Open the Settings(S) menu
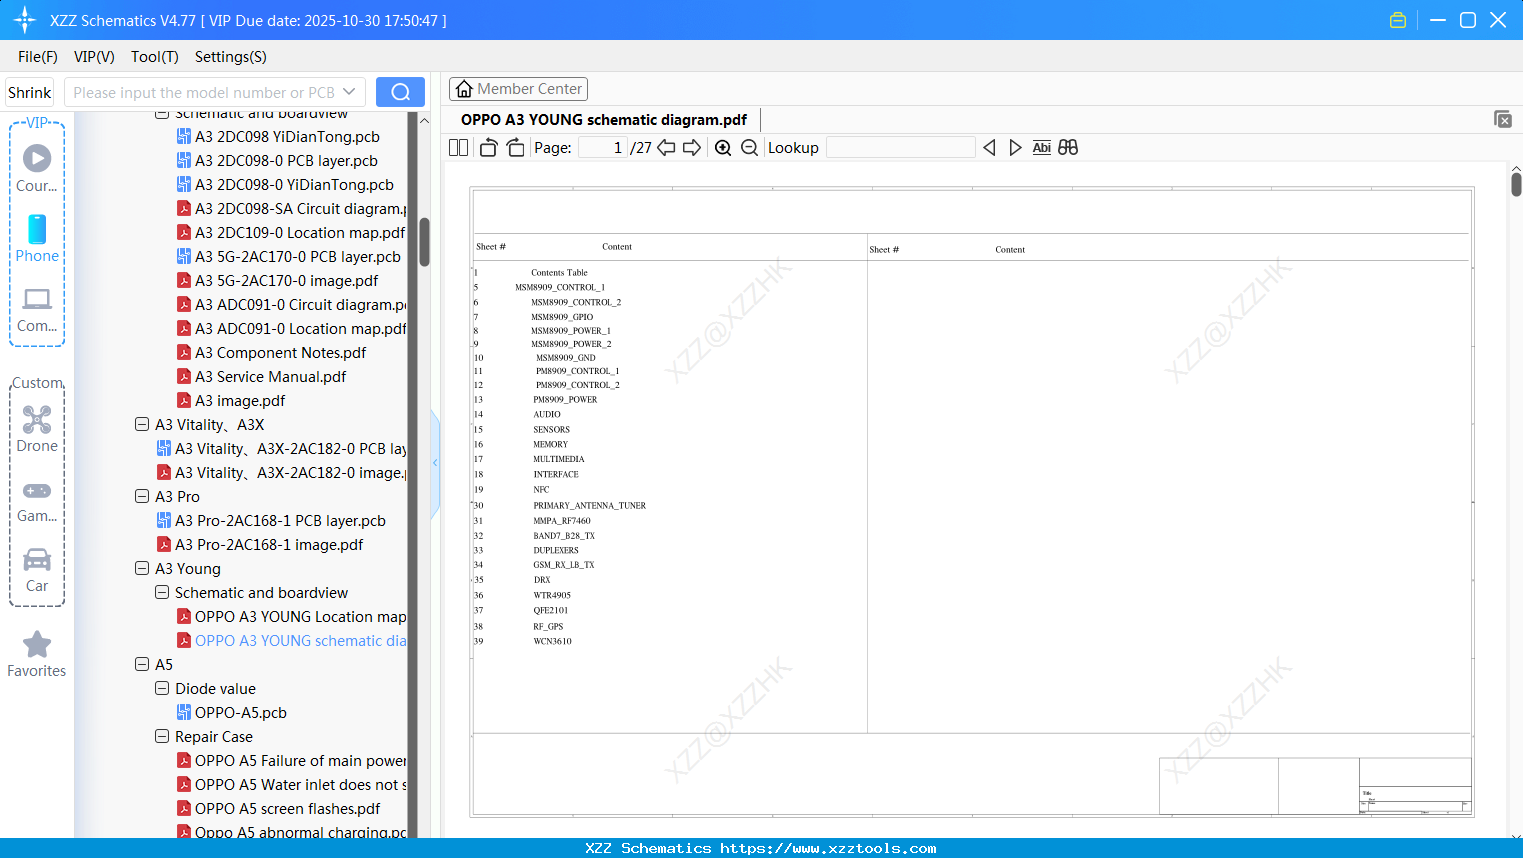The width and height of the screenshot is (1523, 858). pos(231,57)
